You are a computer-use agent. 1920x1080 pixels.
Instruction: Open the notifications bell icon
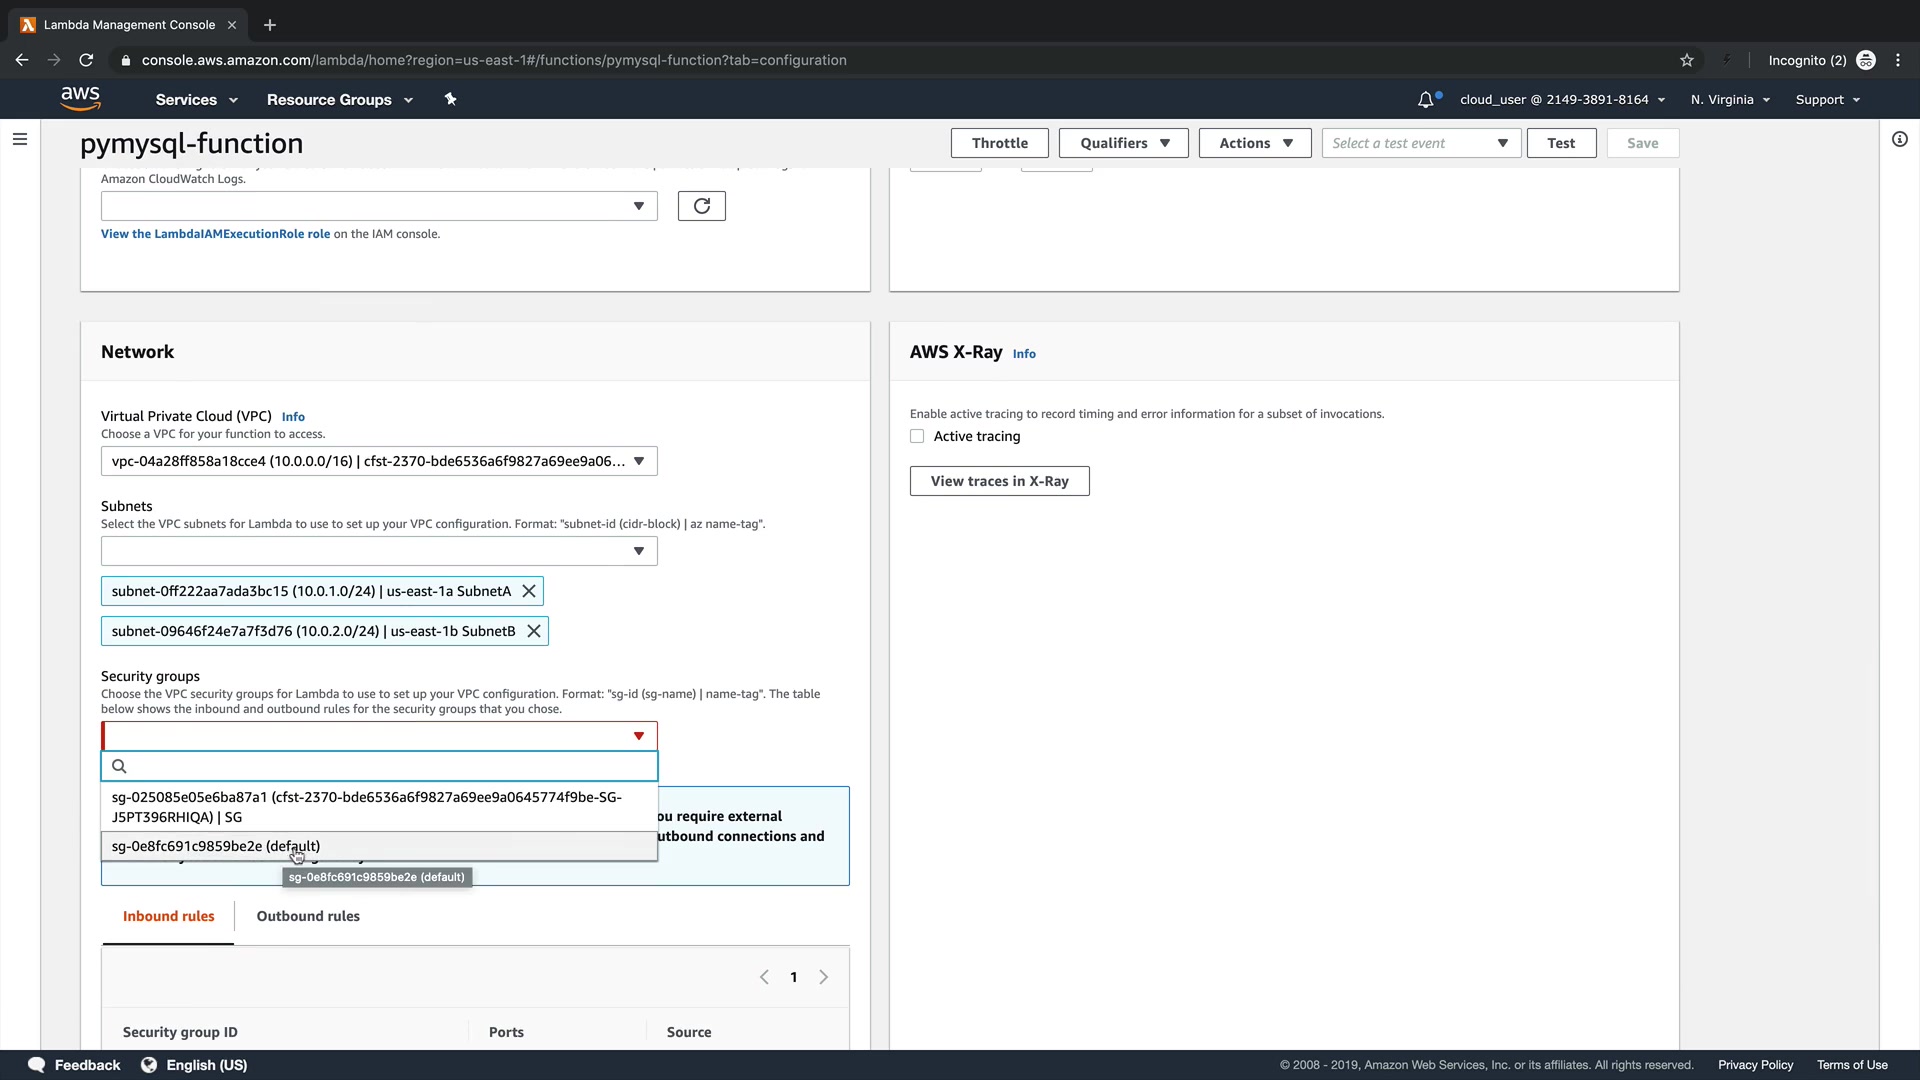pos(1426,99)
